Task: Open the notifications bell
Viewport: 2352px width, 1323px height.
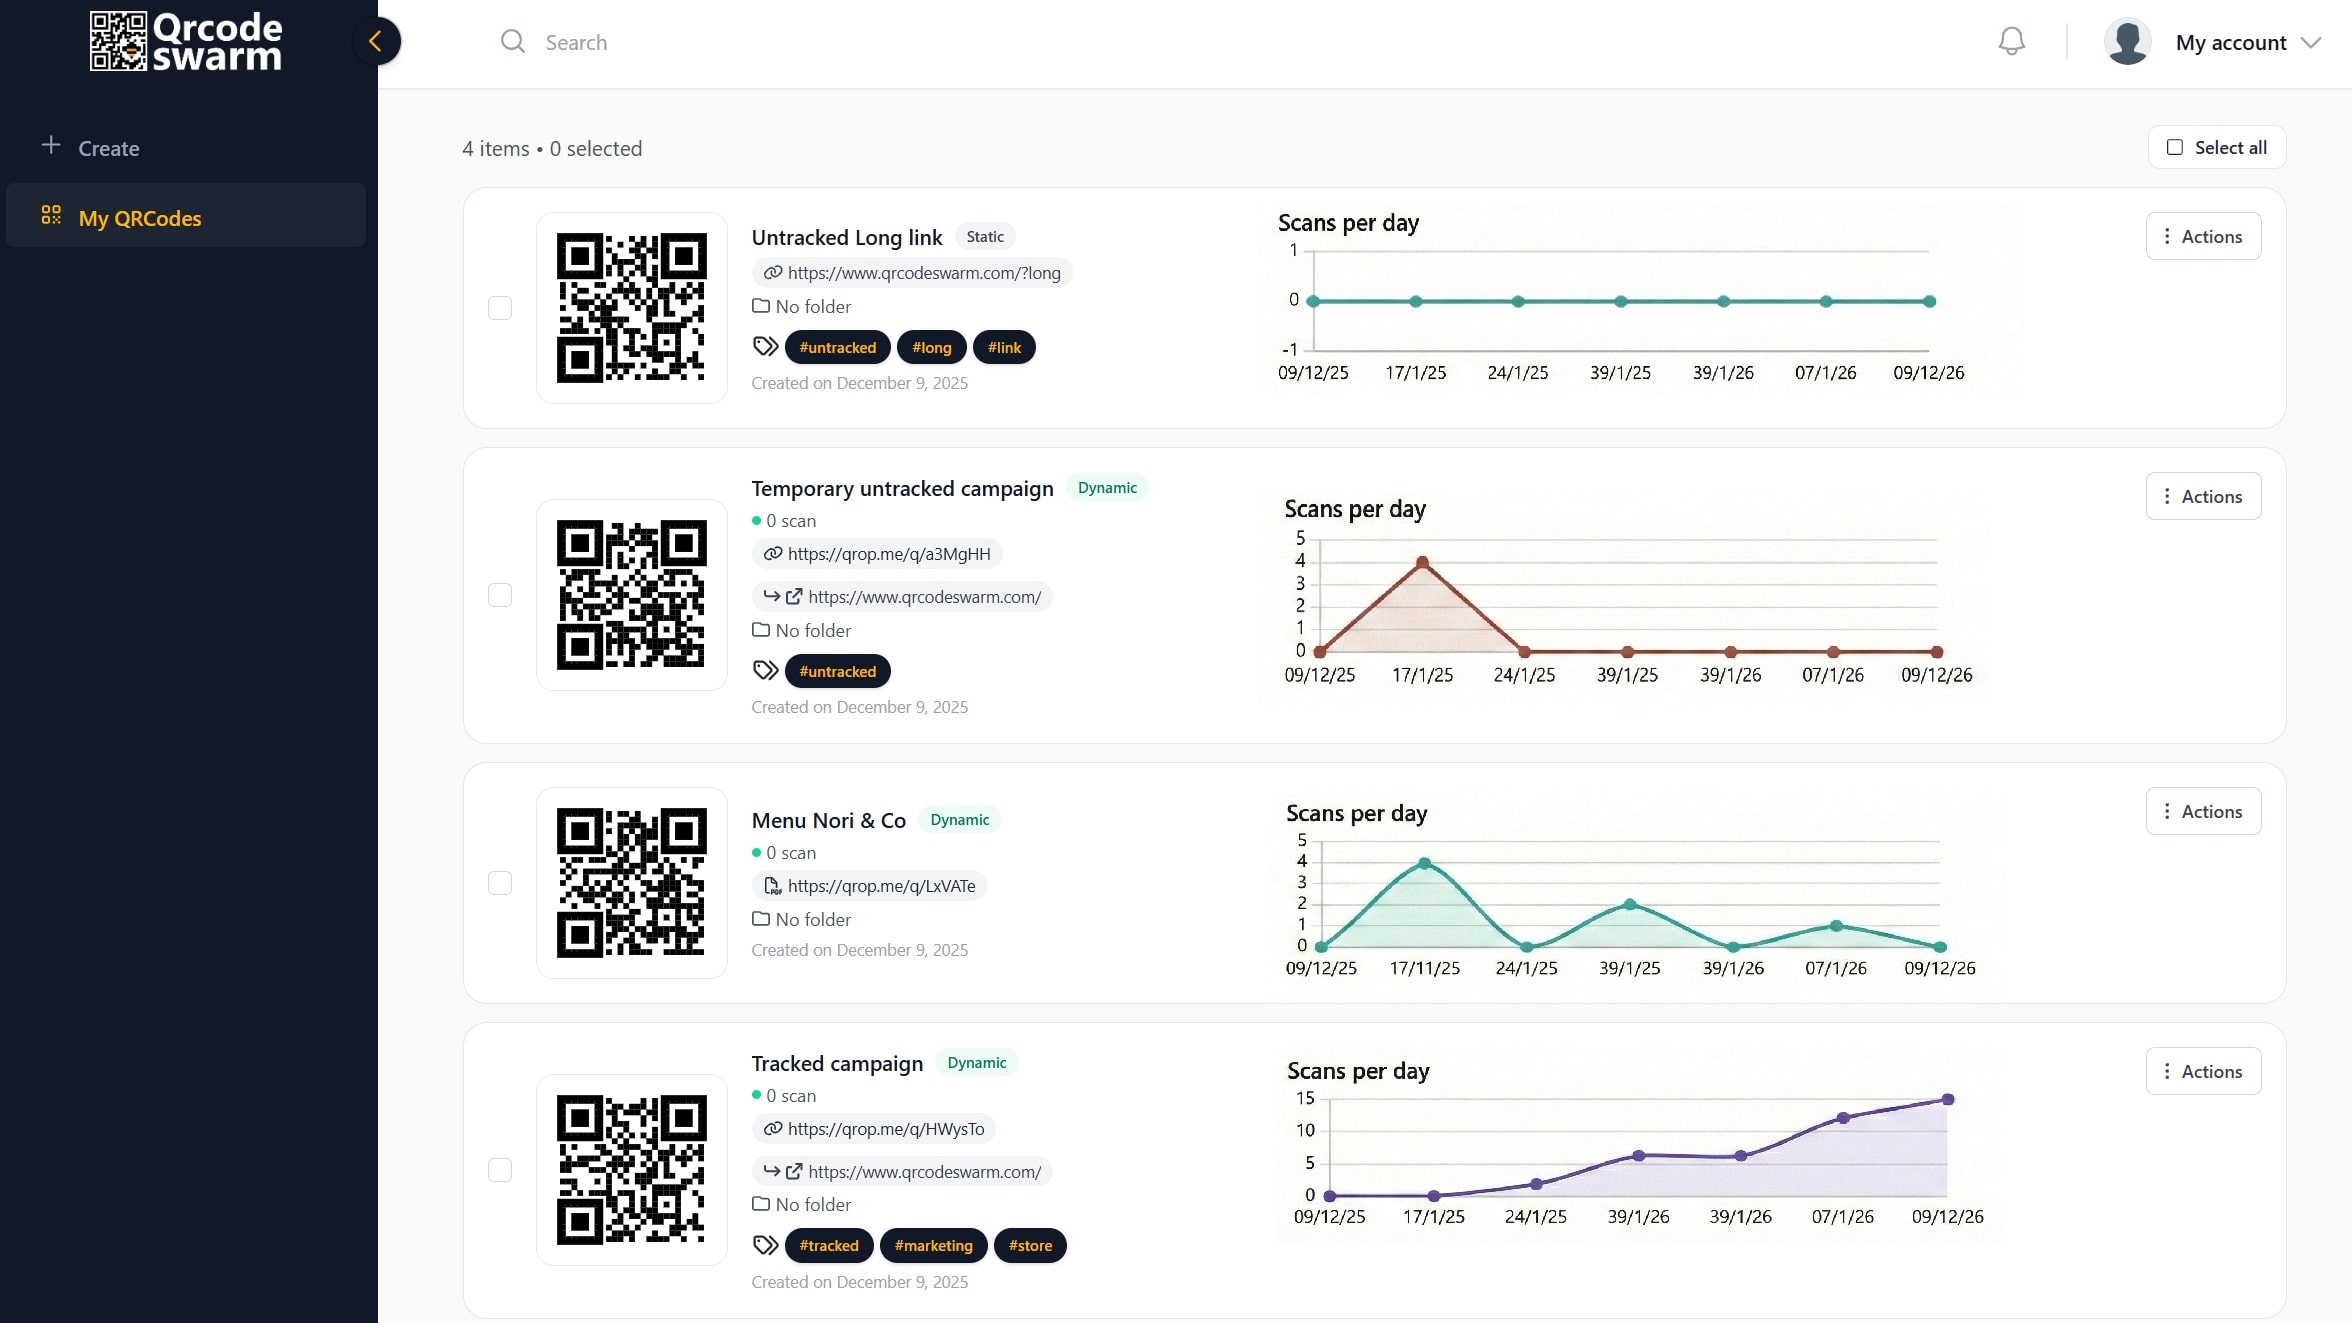Action: coord(2011,41)
